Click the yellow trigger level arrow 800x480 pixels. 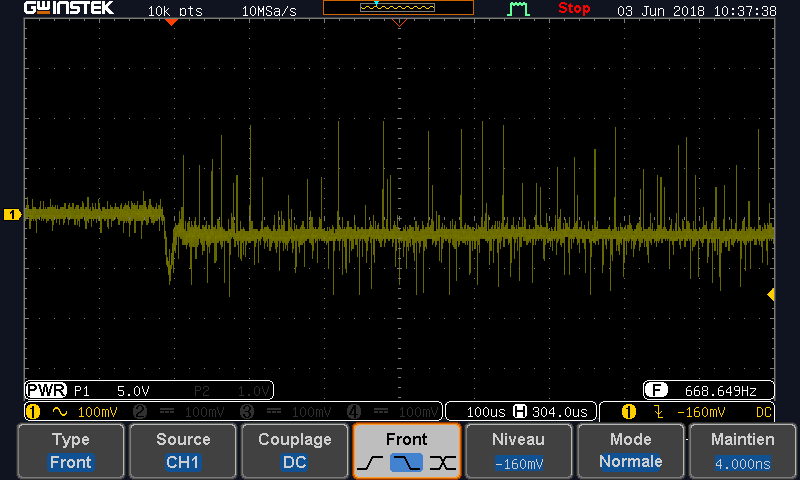pos(771,295)
